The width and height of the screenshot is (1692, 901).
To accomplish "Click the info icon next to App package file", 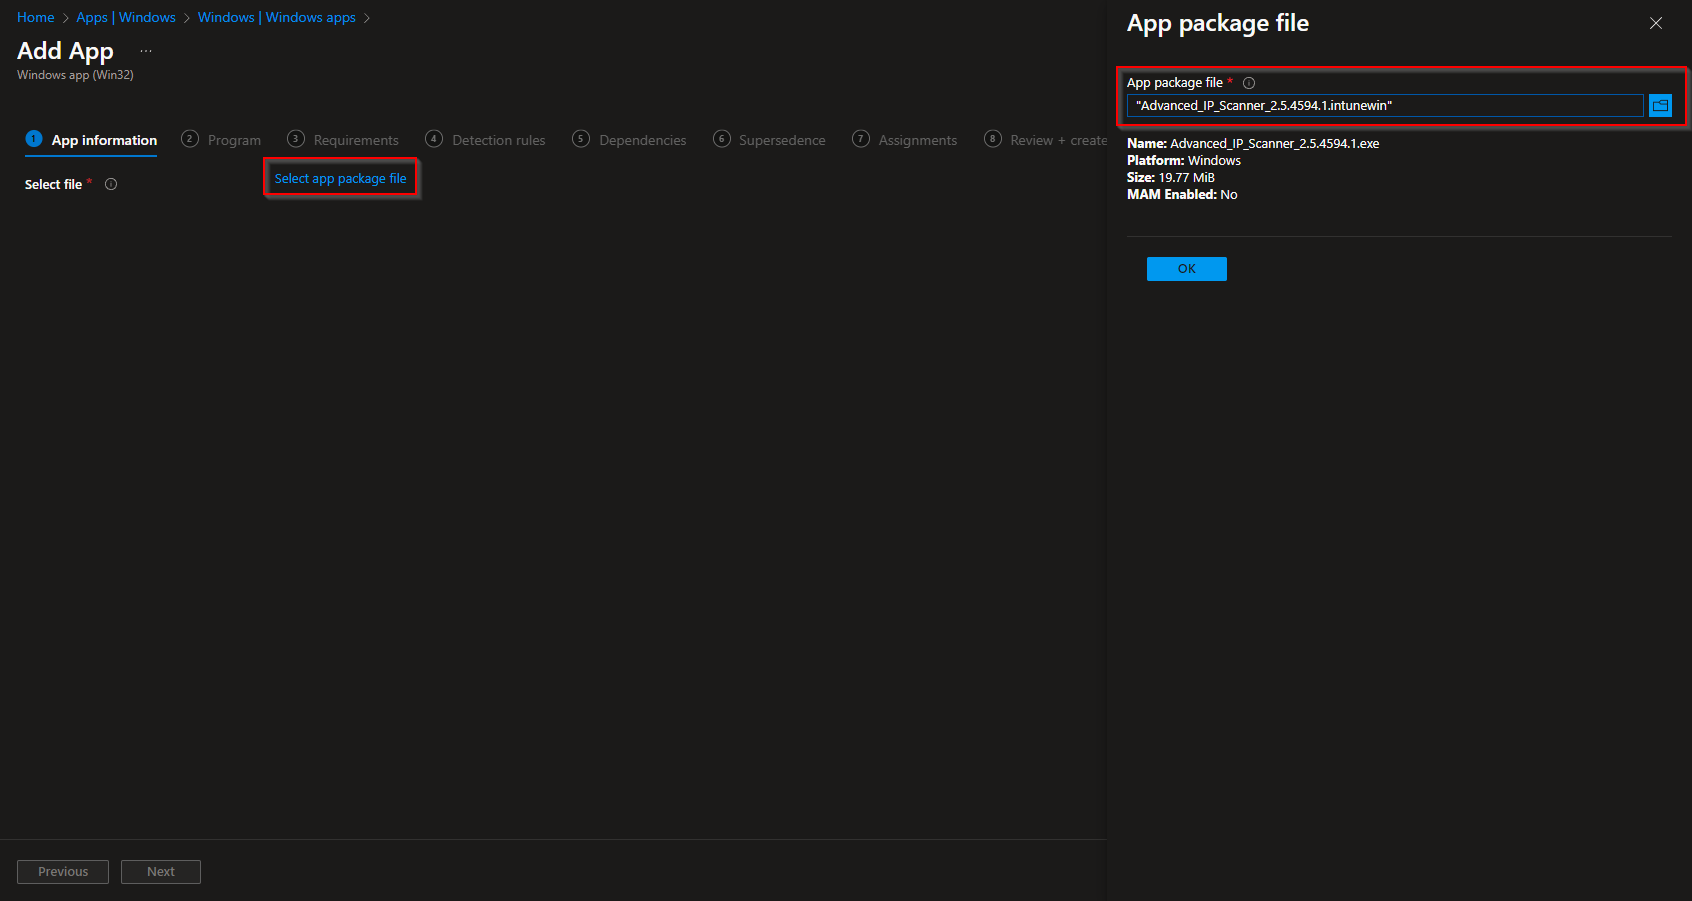I will click(x=1249, y=83).
